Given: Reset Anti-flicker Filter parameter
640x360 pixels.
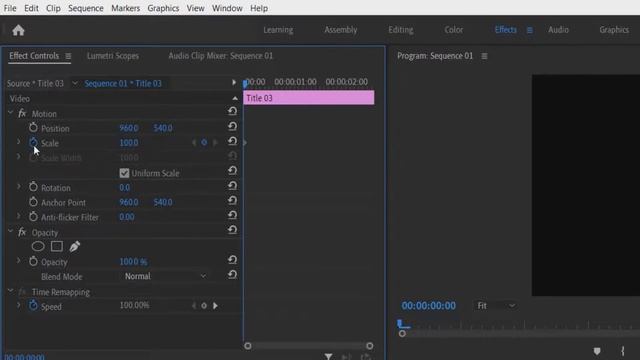Looking at the screenshot, I should coord(232,215).
